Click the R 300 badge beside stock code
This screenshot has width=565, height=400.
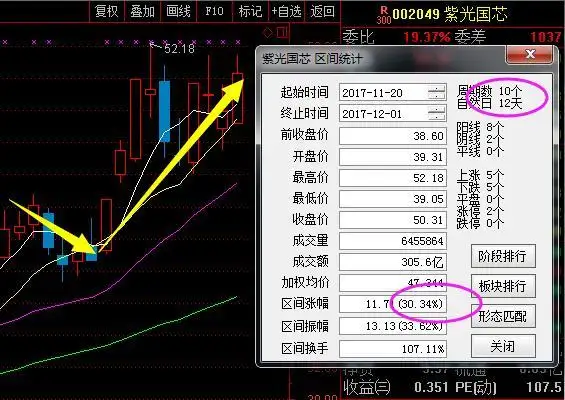coord(384,15)
